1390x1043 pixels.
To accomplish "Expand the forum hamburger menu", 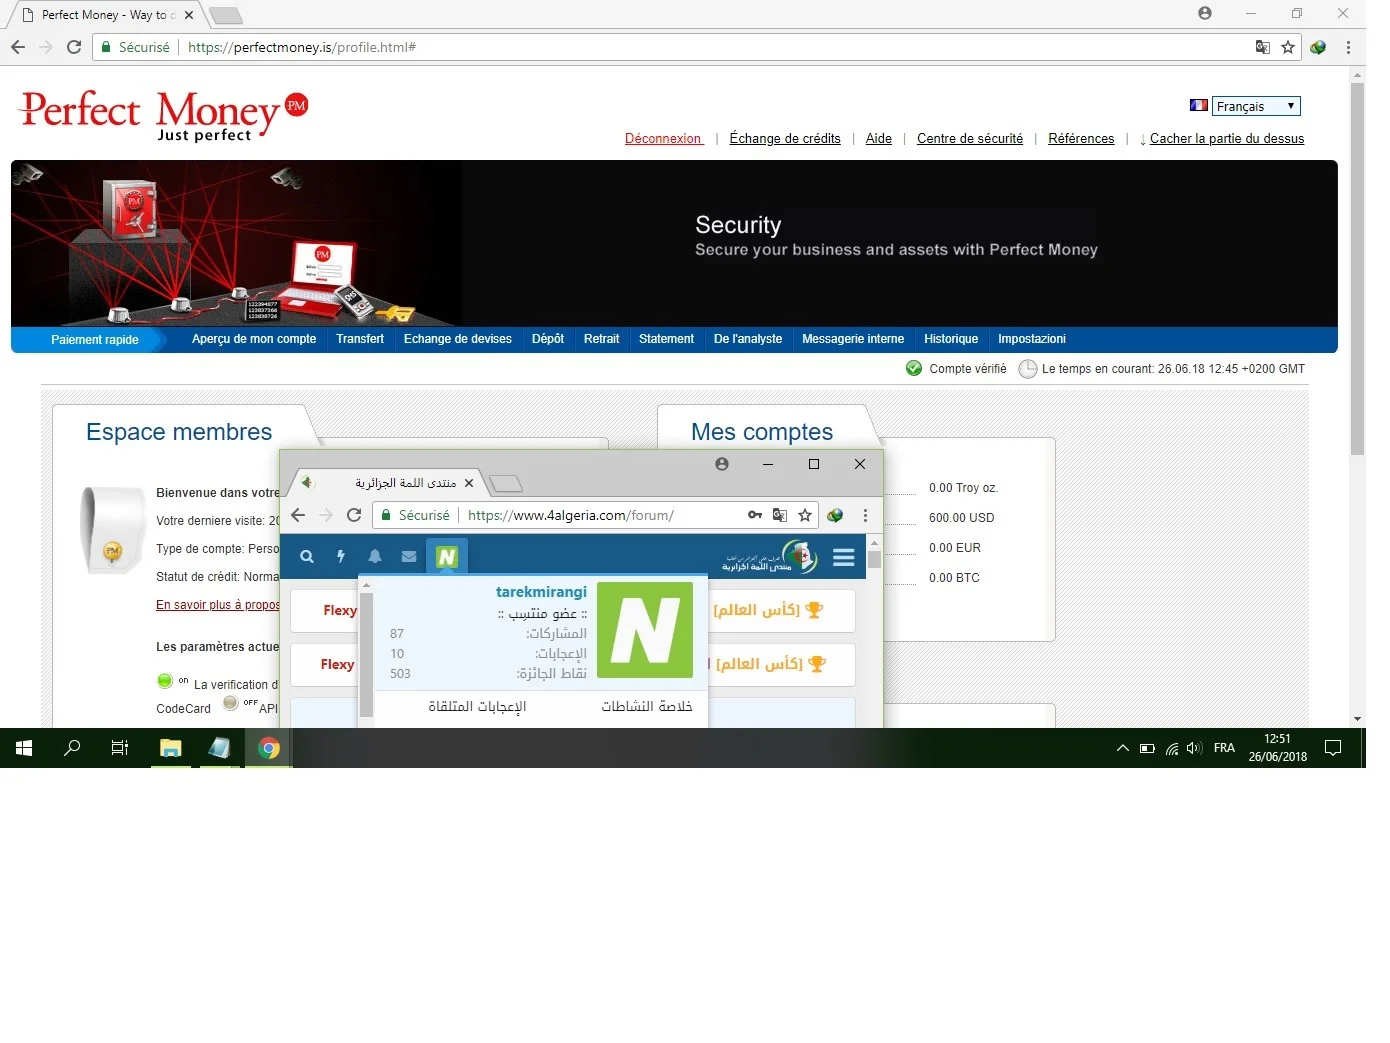I will coord(844,557).
